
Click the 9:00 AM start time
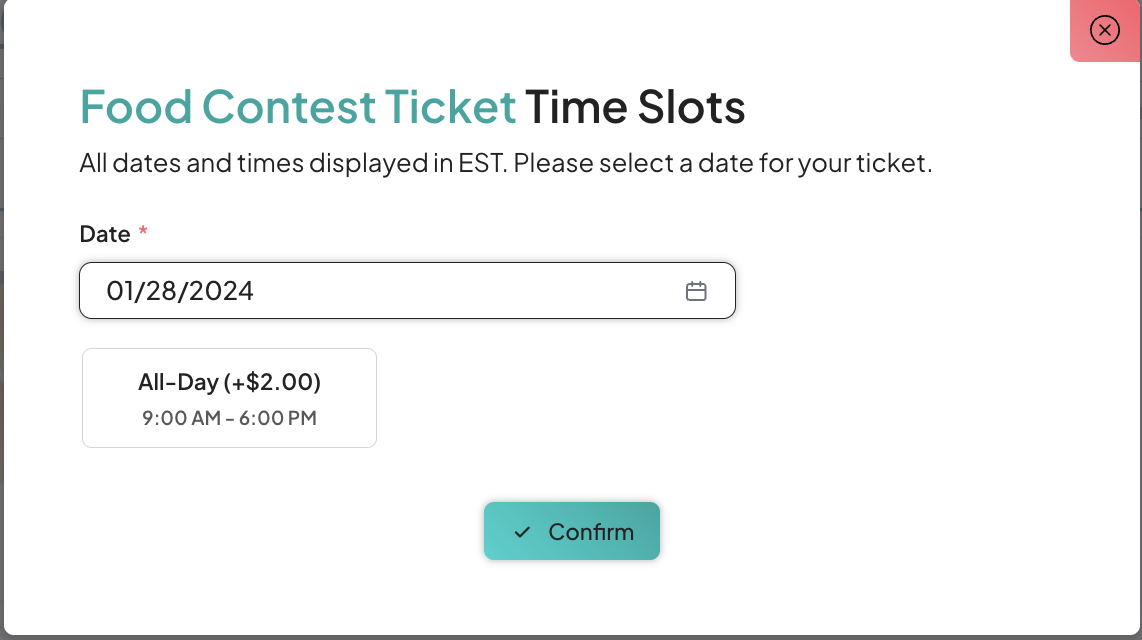click(181, 418)
